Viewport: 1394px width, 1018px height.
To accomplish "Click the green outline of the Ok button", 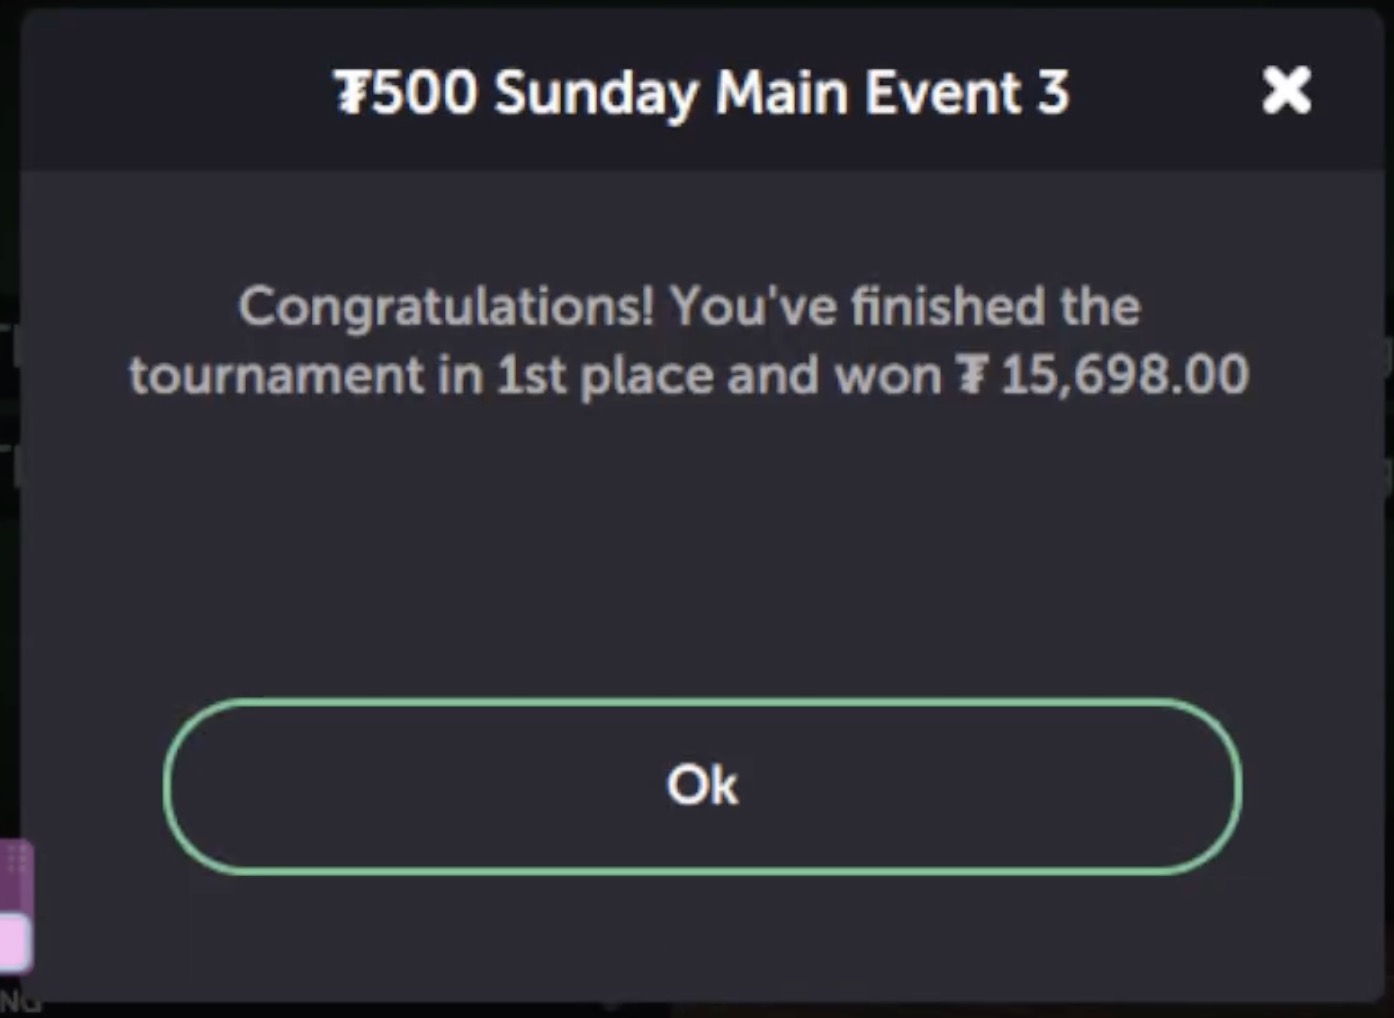I will tap(702, 702).
